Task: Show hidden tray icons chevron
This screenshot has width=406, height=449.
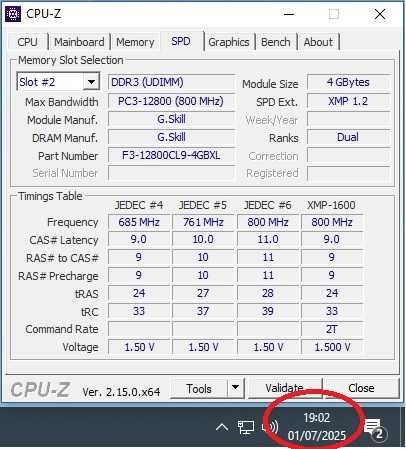Action: coord(222,427)
